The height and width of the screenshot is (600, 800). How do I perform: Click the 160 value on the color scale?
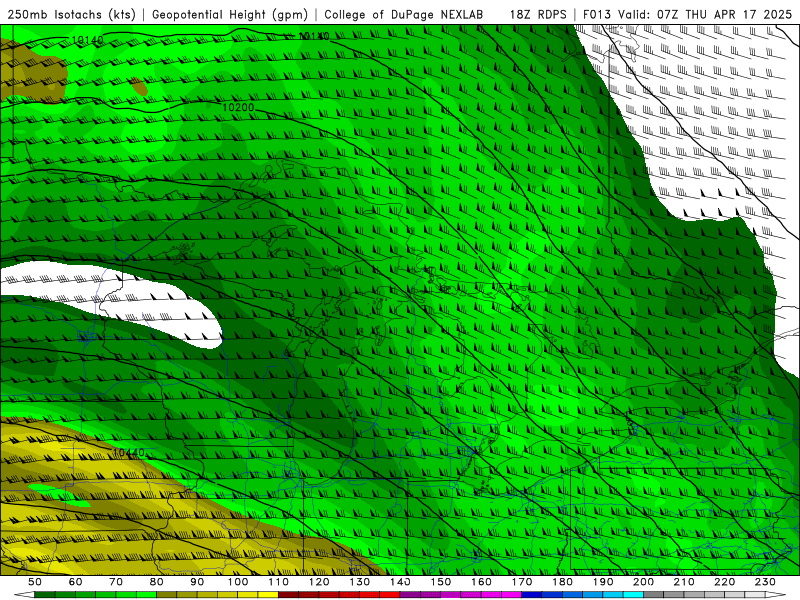click(481, 582)
